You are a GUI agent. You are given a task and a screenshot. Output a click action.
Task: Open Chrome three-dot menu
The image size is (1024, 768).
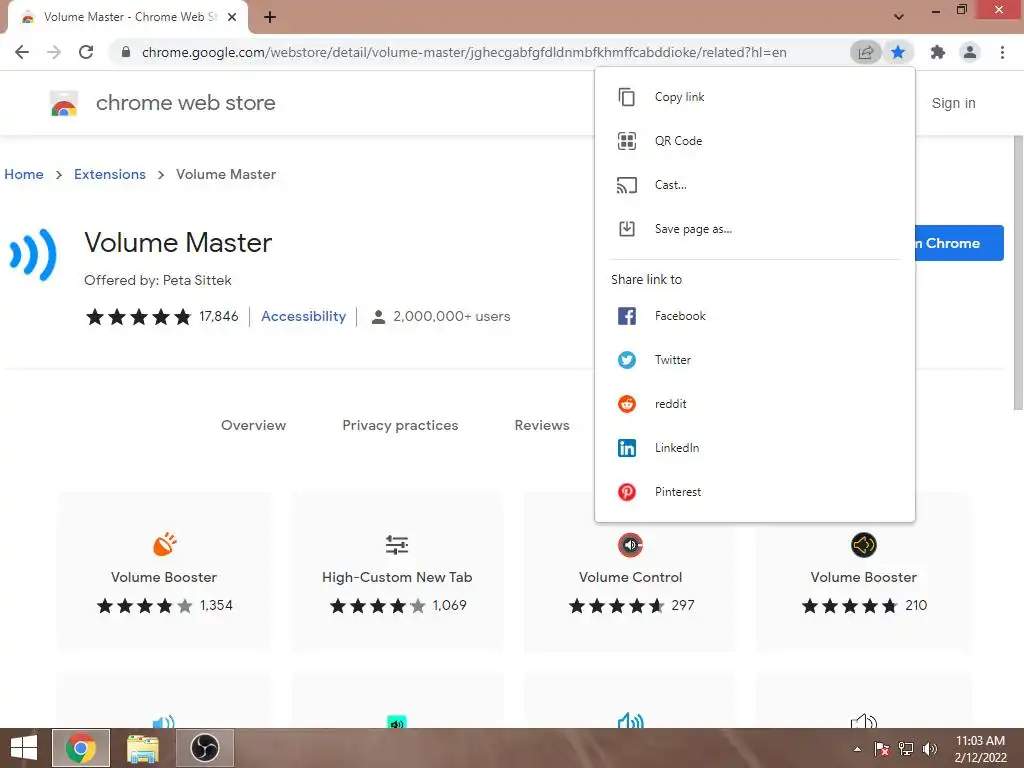click(x=1002, y=52)
